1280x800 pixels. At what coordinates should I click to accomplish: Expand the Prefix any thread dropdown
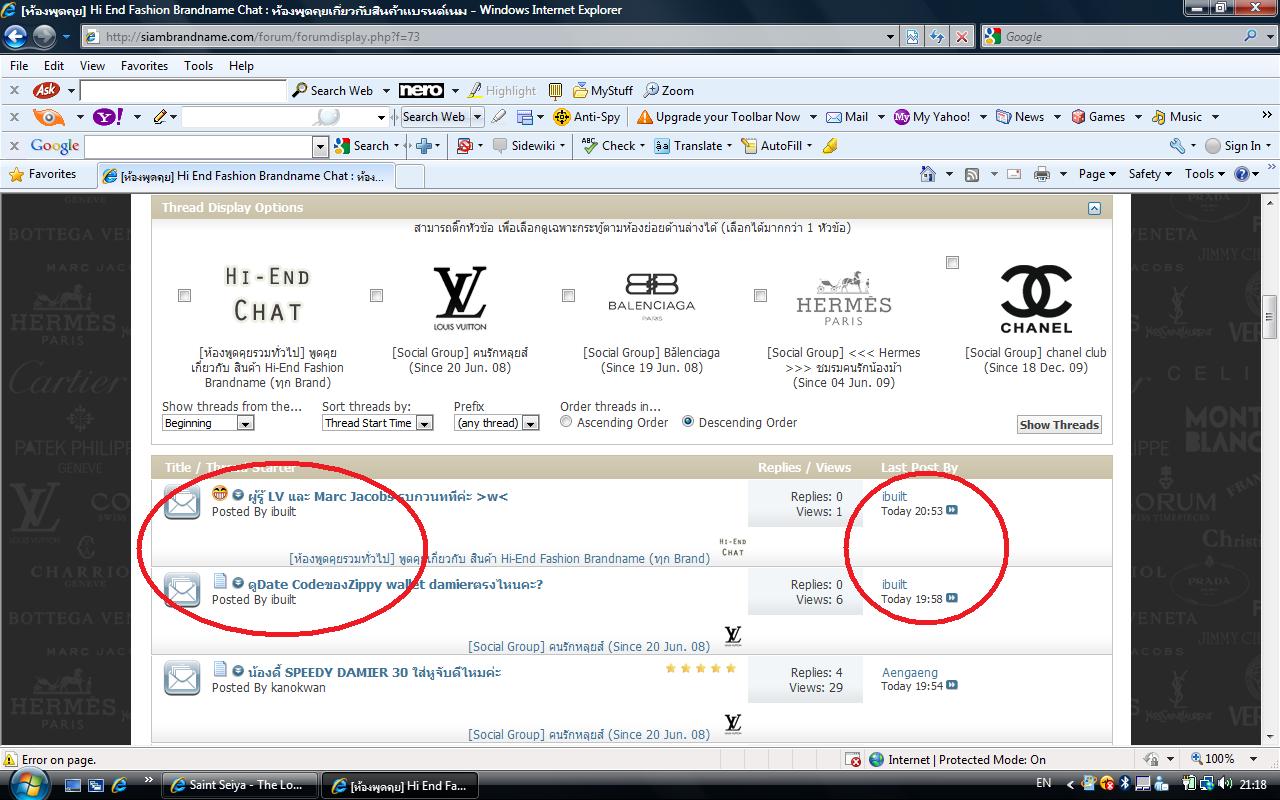(530, 424)
